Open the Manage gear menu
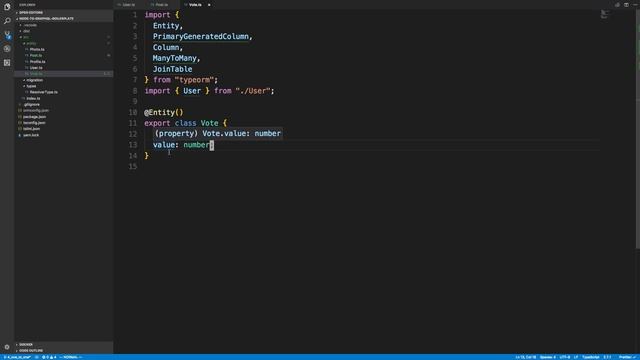 coord(7,347)
